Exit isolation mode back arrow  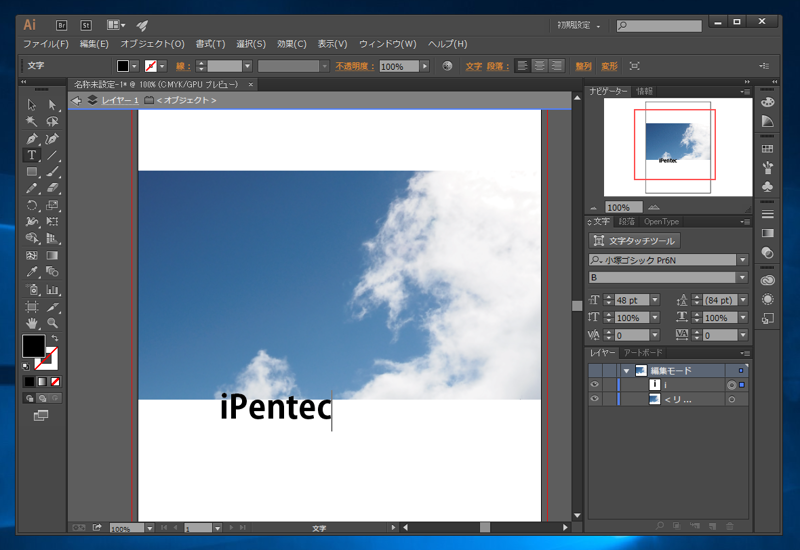[x=77, y=100]
